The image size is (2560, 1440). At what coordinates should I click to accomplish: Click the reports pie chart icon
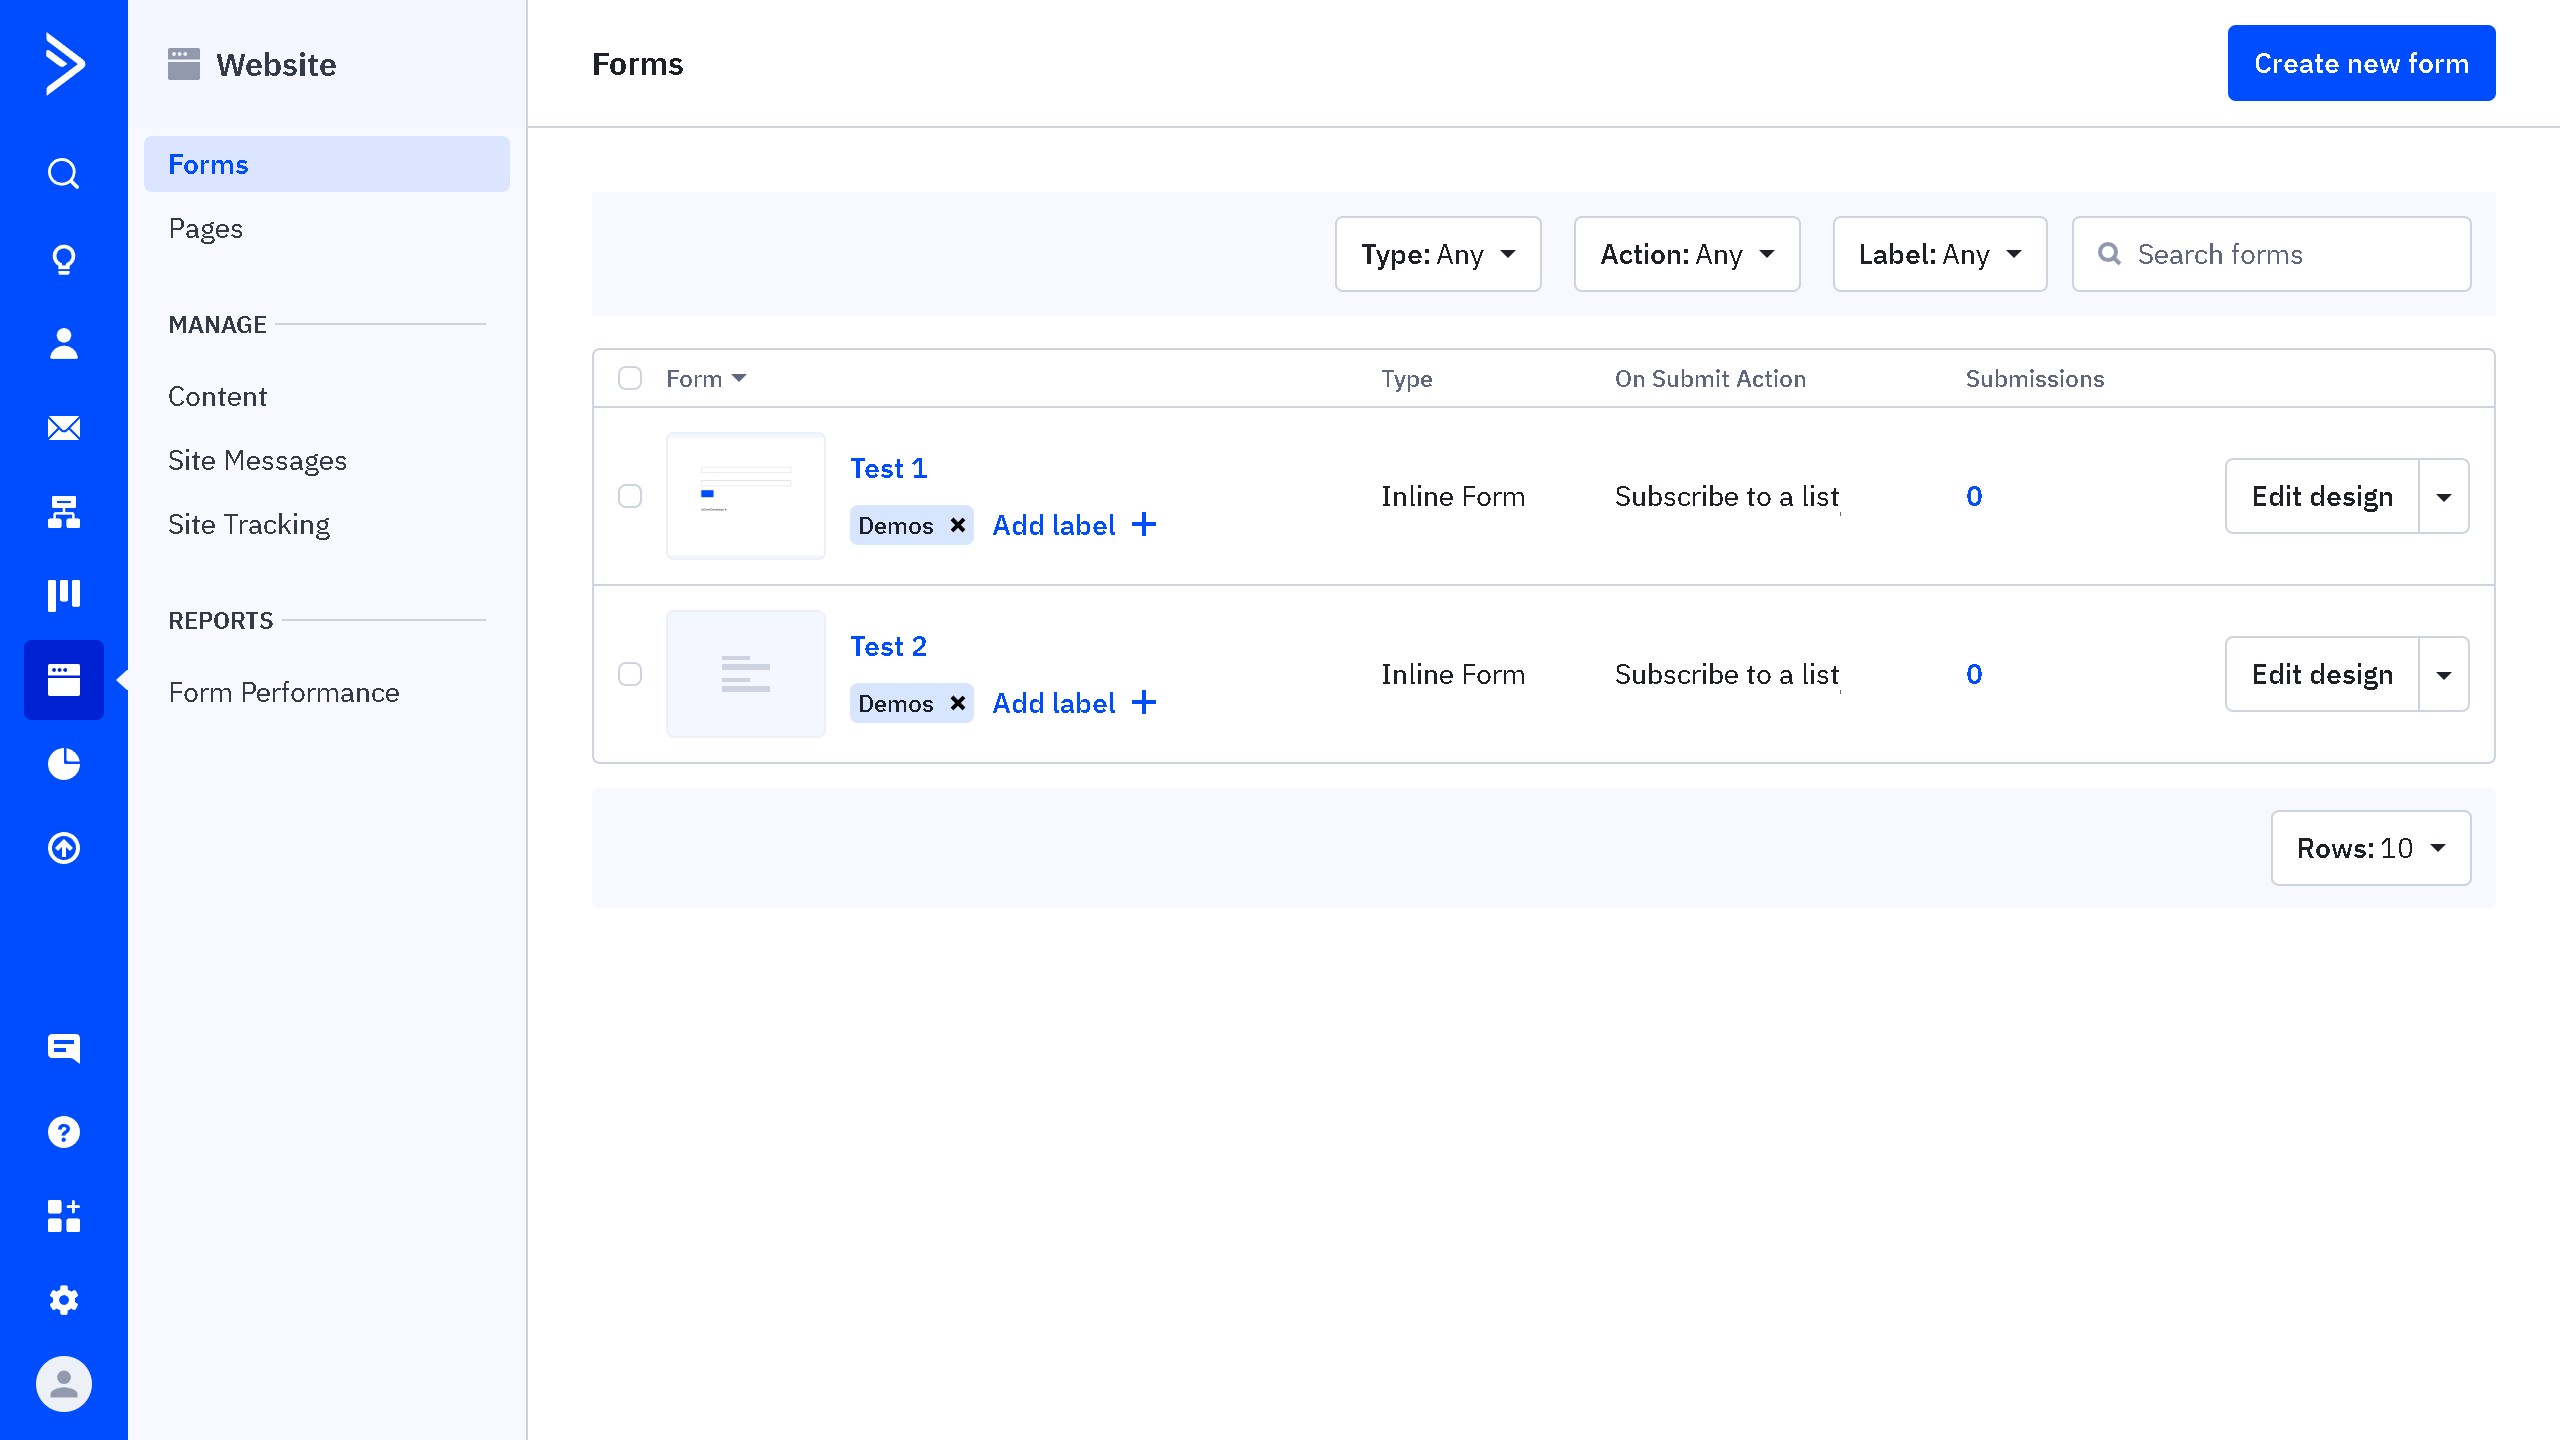point(63,764)
